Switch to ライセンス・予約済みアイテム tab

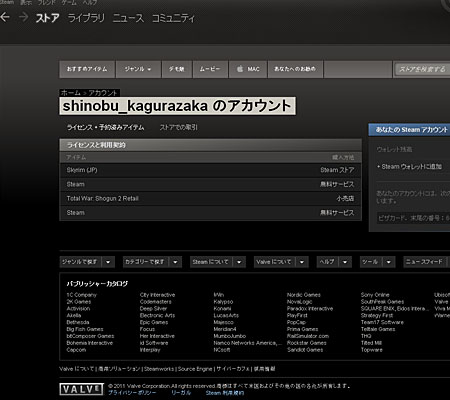(x=106, y=127)
